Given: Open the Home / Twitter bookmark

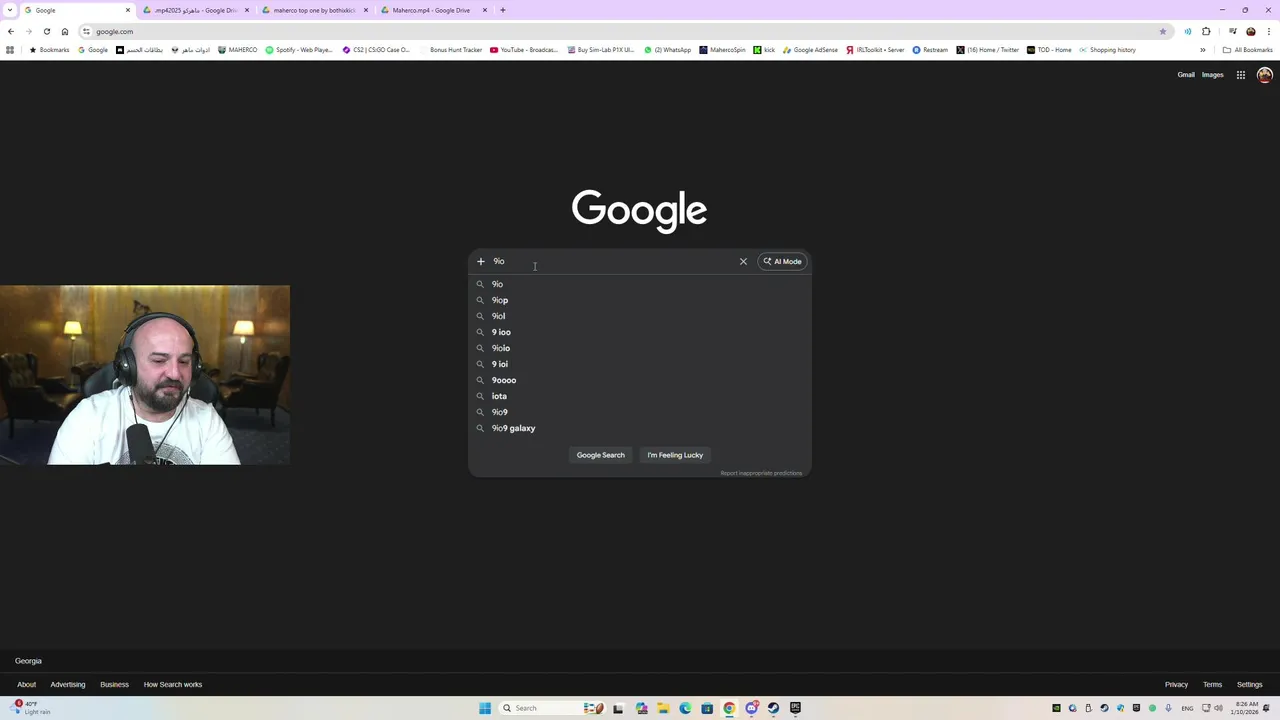Looking at the screenshot, I should [x=987, y=50].
